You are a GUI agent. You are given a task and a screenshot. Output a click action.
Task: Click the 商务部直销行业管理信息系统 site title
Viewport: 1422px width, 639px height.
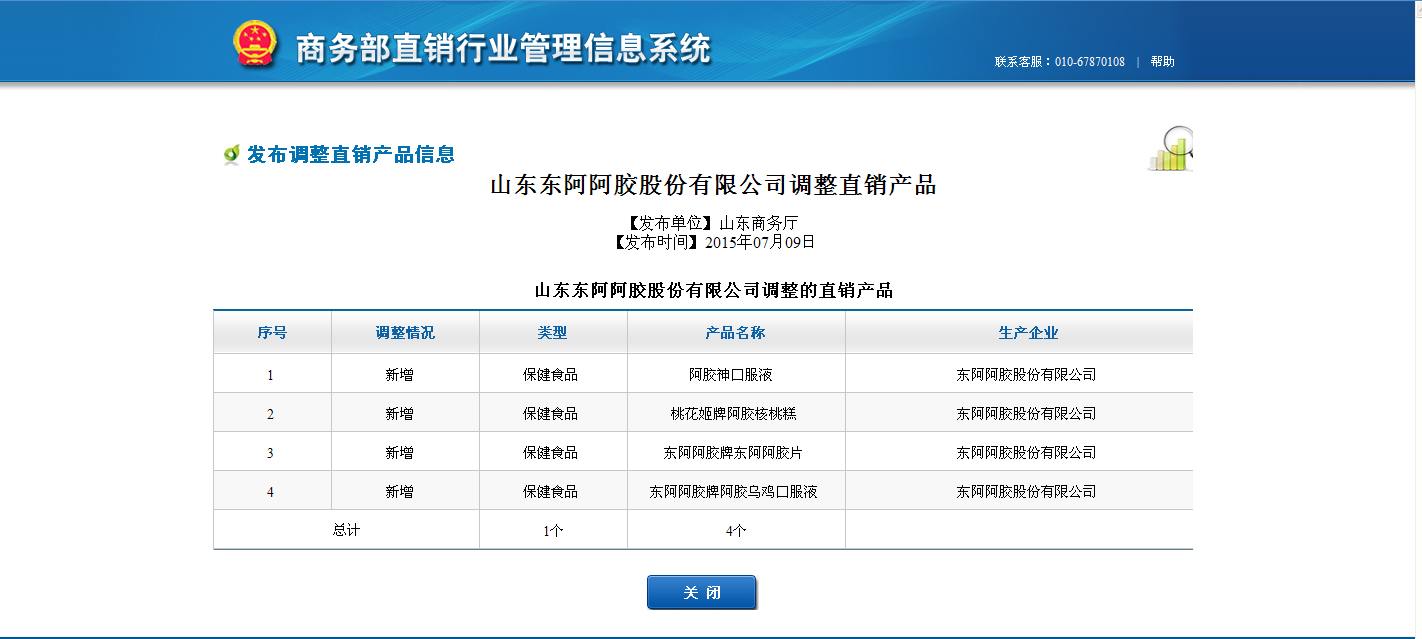click(503, 48)
